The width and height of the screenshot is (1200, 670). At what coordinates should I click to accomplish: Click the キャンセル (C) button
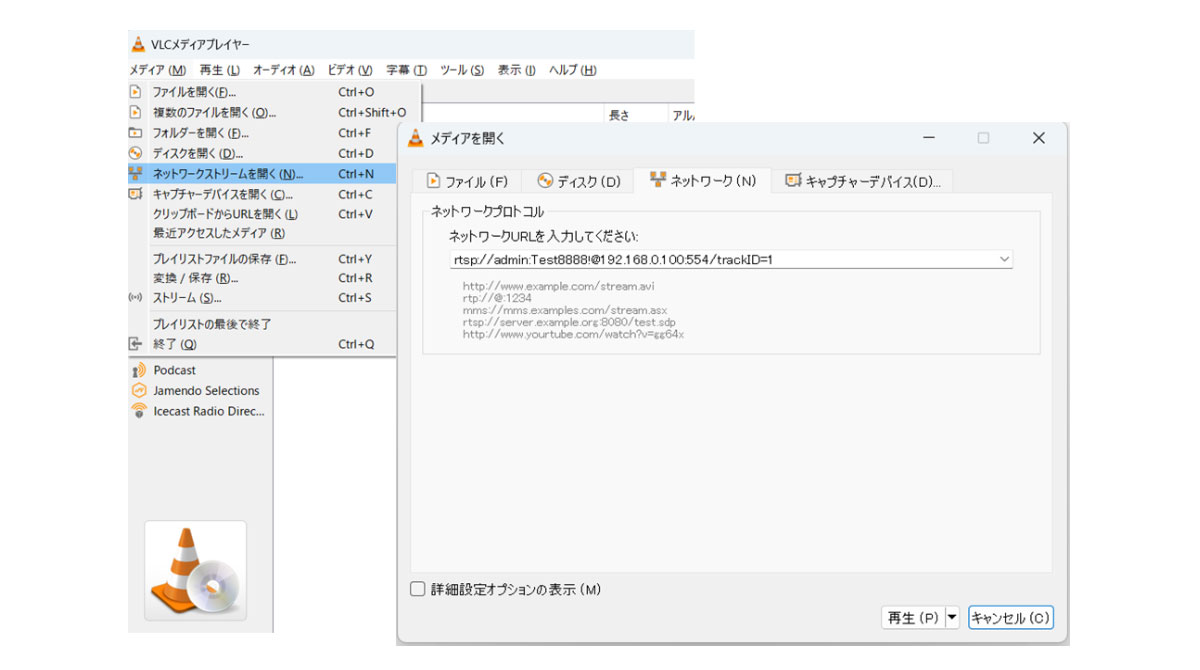[1011, 618]
